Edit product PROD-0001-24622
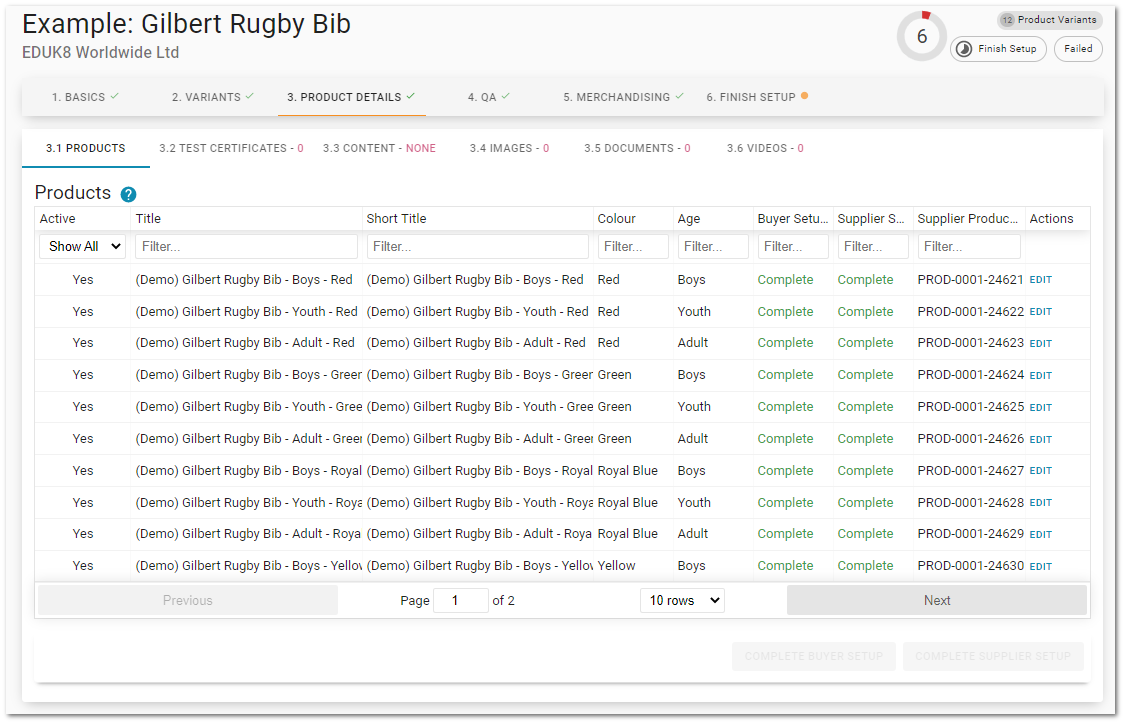Image resolution: width=1125 pixels, height=724 pixels. pyautogui.click(x=1040, y=312)
